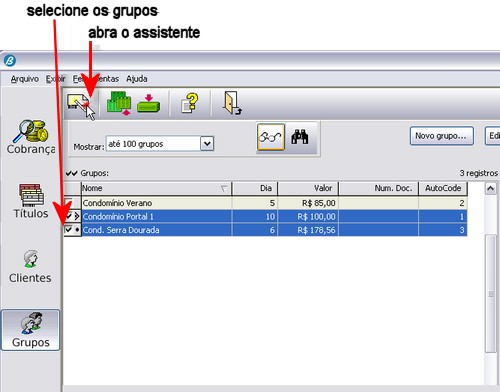The image size is (500, 392).
Task: Expand the Mostrar groups dropdown arrow
Action: pyautogui.click(x=207, y=144)
